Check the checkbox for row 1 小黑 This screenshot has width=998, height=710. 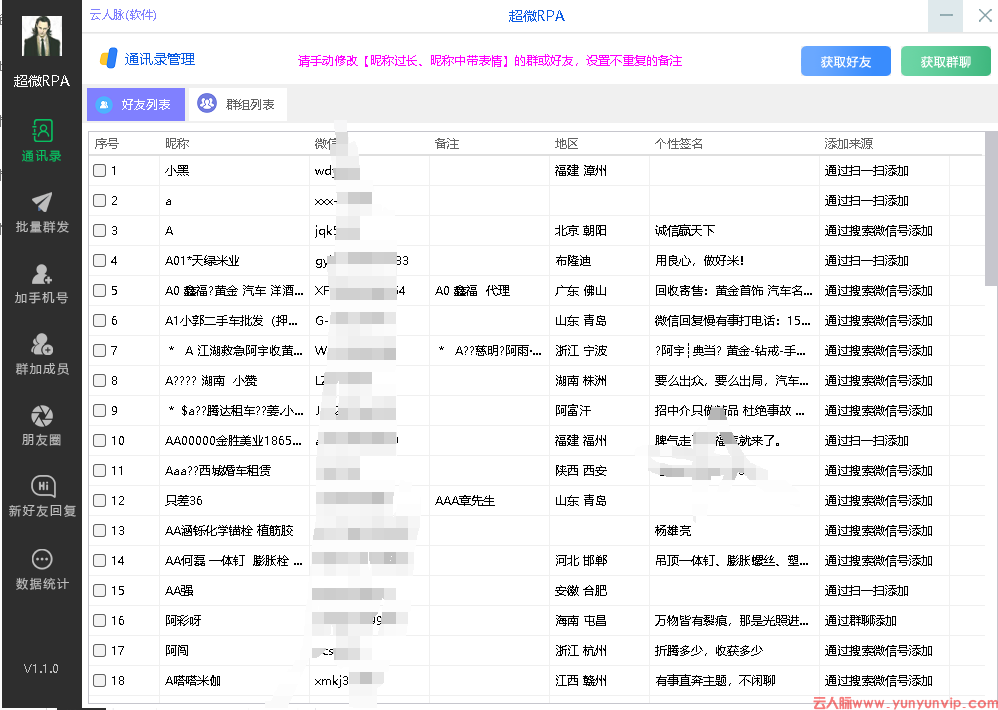(99, 171)
